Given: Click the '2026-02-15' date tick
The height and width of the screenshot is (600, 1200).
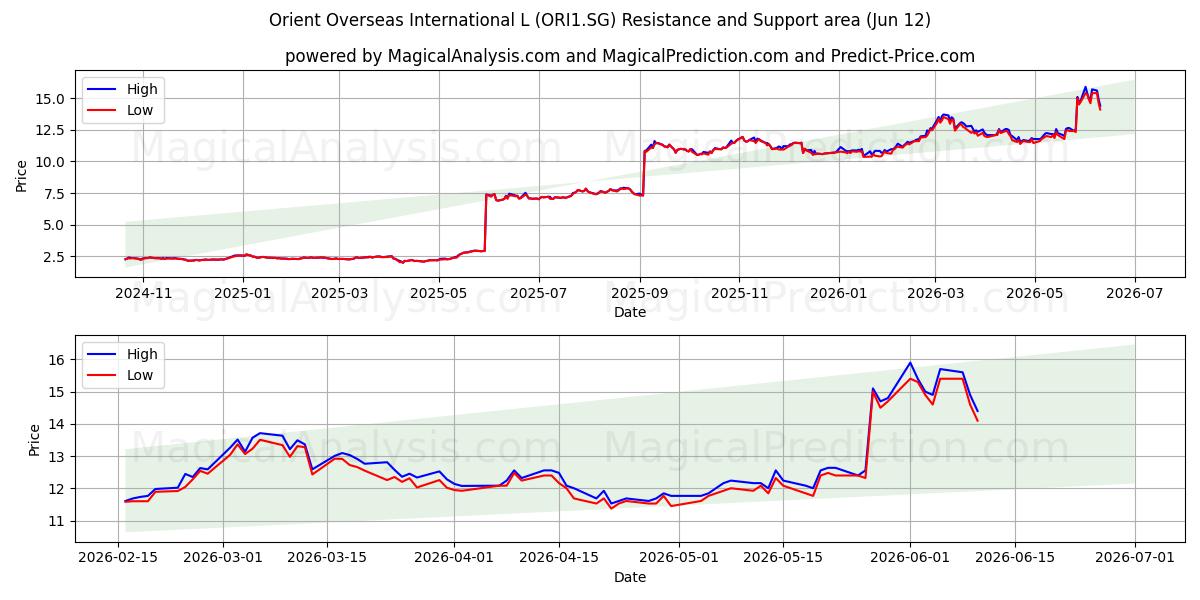Looking at the screenshot, I should tap(119, 558).
